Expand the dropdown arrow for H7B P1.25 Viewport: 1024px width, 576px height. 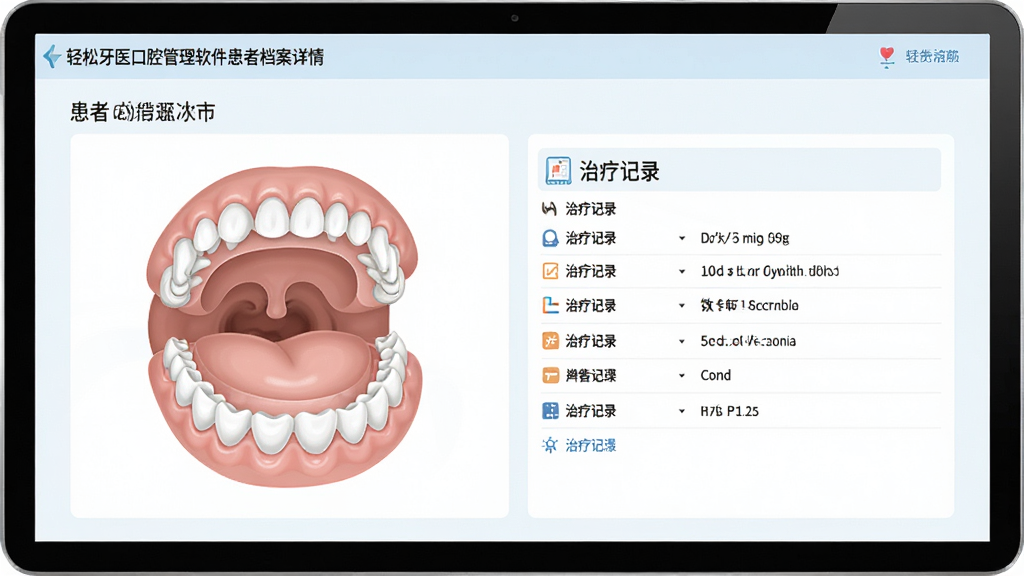[x=682, y=411]
